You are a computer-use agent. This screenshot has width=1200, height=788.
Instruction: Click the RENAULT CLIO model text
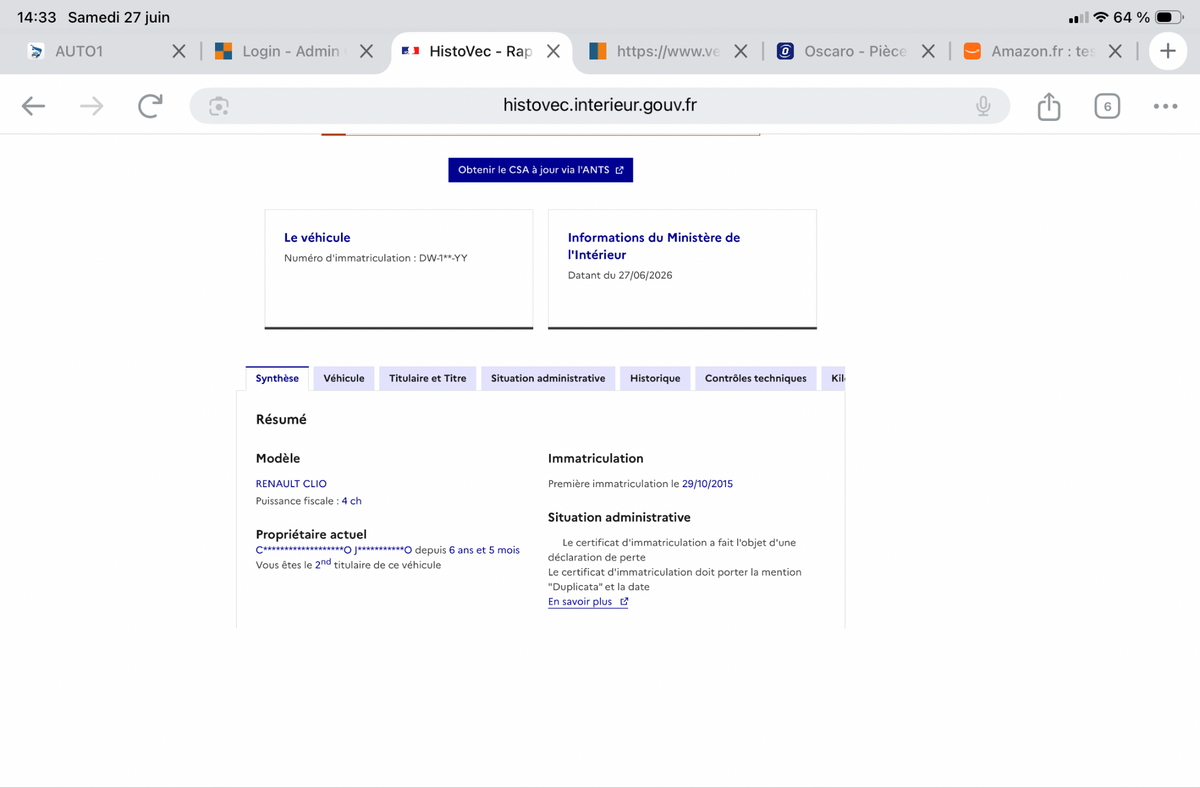click(x=291, y=484)
